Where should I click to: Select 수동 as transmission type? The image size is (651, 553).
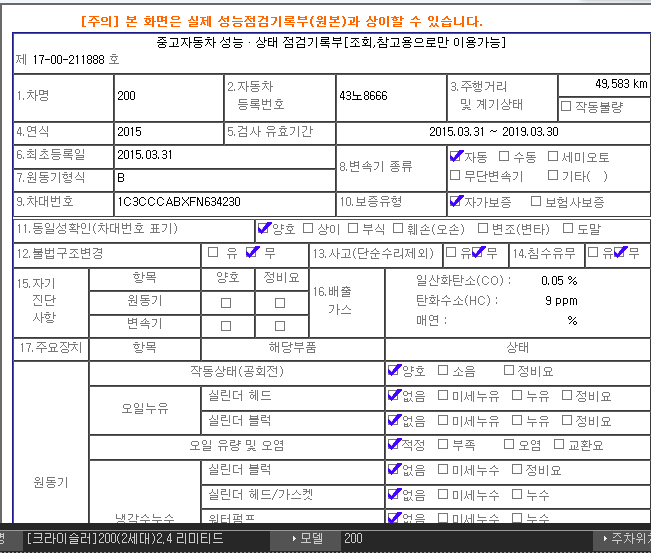pos(503,157)
